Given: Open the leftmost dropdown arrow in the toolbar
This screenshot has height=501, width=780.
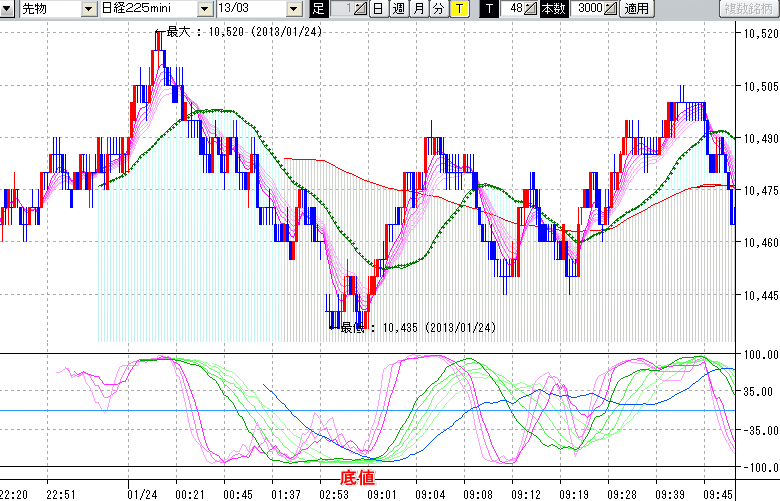Looking at the screenshot, I should tap(8, 9).
